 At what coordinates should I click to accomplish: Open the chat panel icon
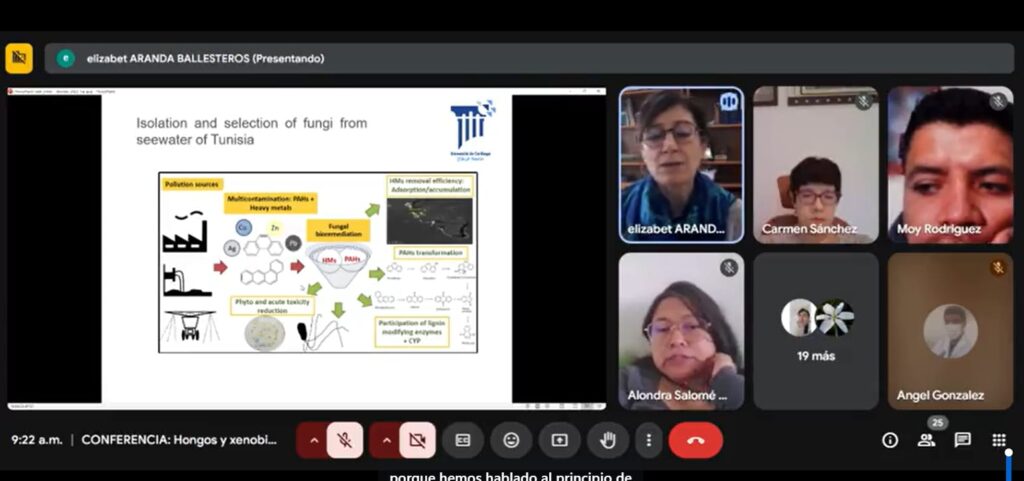[x=962, y=440]
